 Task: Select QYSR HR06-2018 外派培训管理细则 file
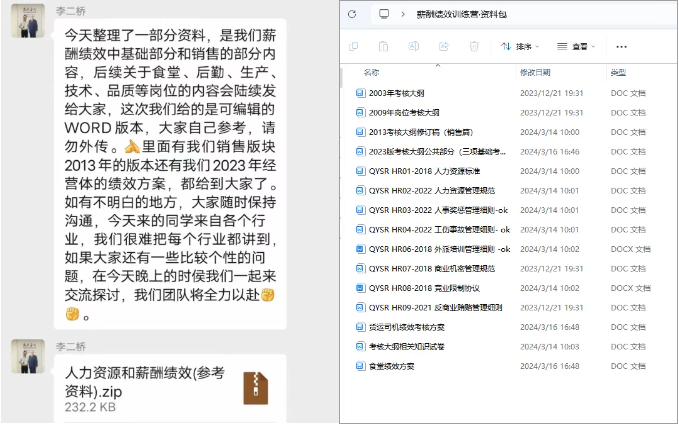point(432,248)
